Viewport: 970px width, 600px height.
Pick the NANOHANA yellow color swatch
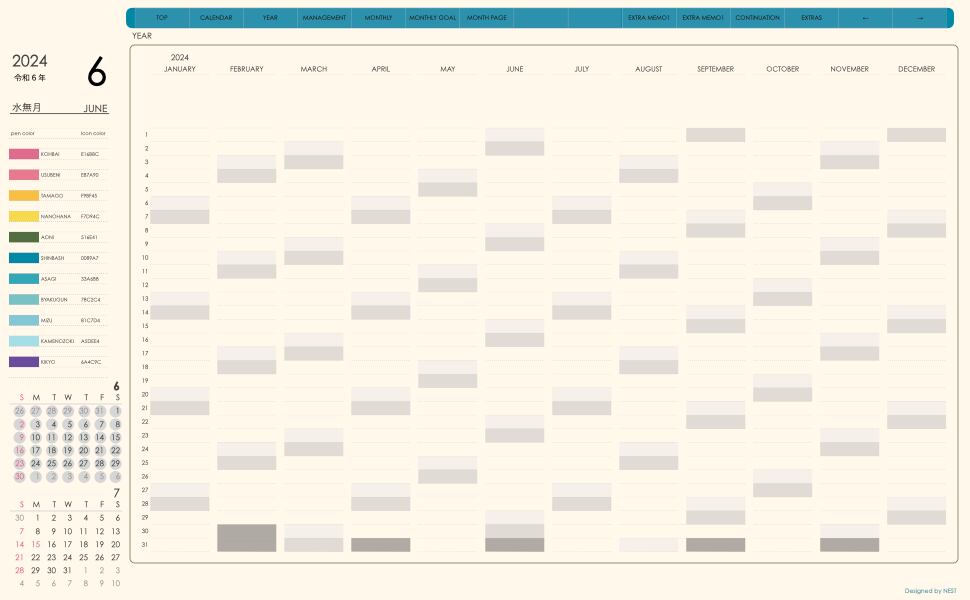(x=24, y=216)
